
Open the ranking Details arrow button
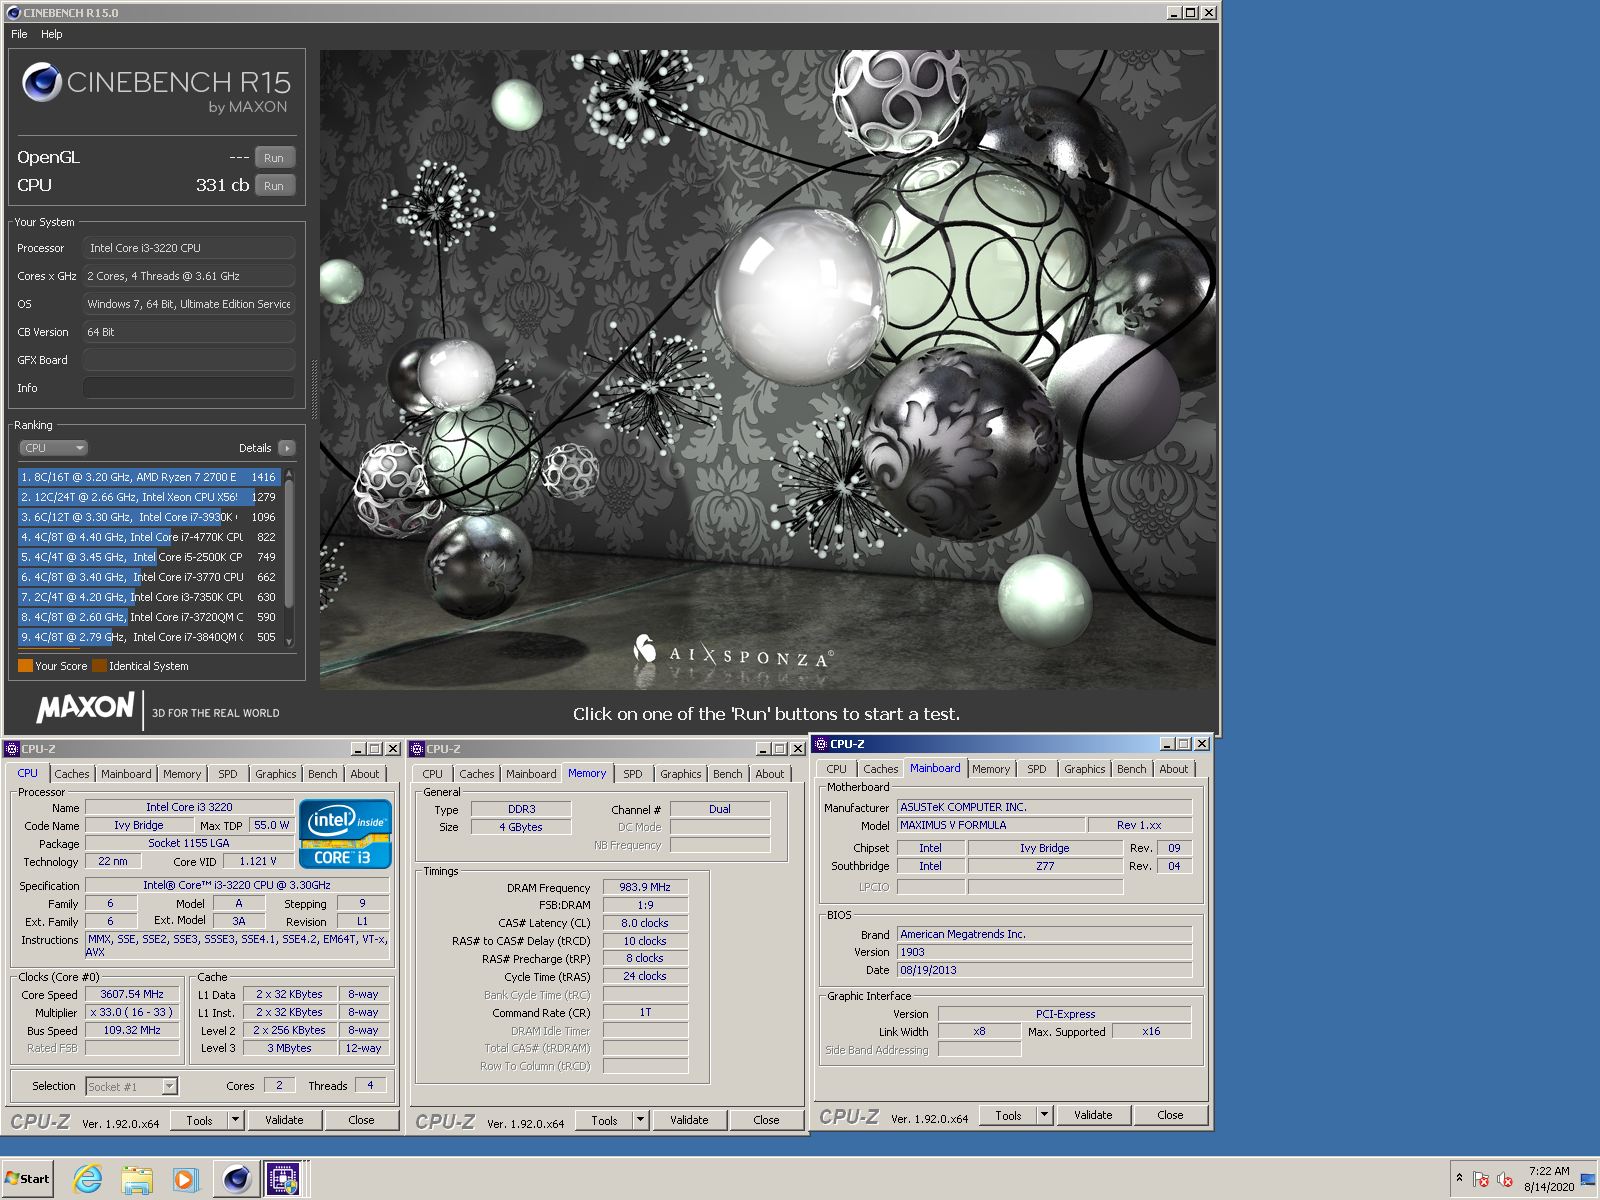pyautogui.click(x=287, y=448)
